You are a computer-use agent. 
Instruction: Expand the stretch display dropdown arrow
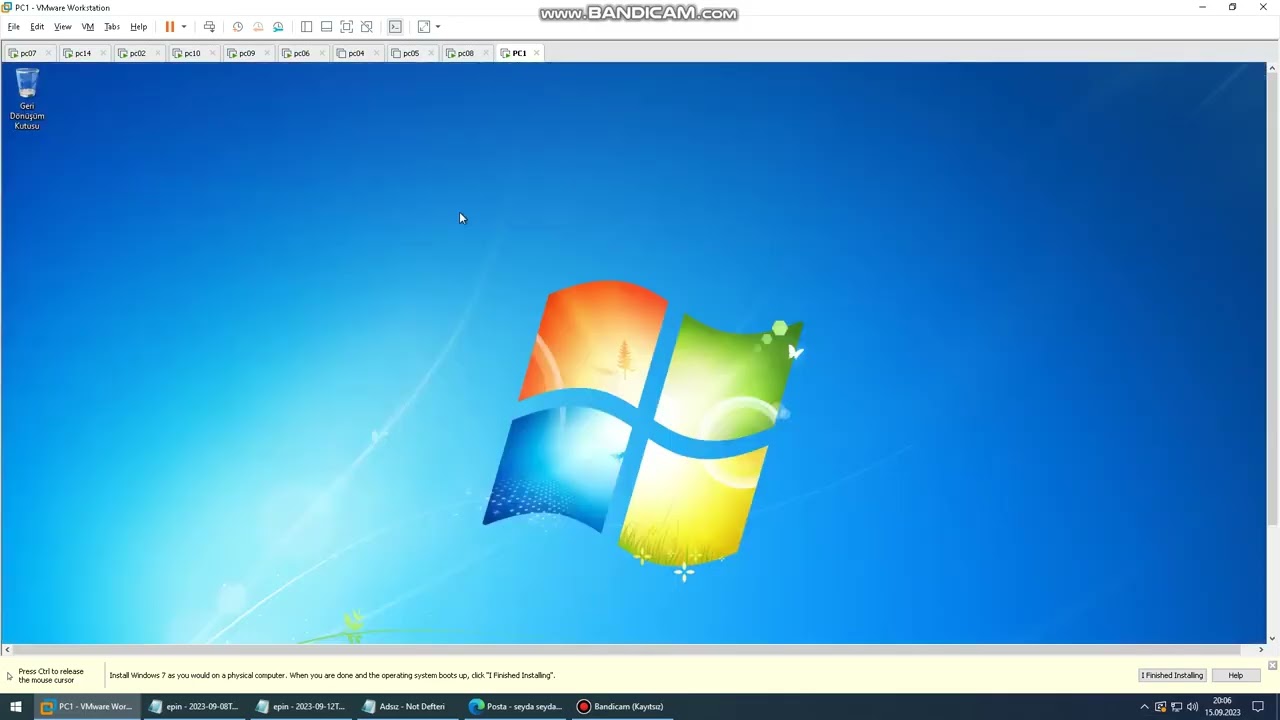pyautogui.click(x=438, y=27)
